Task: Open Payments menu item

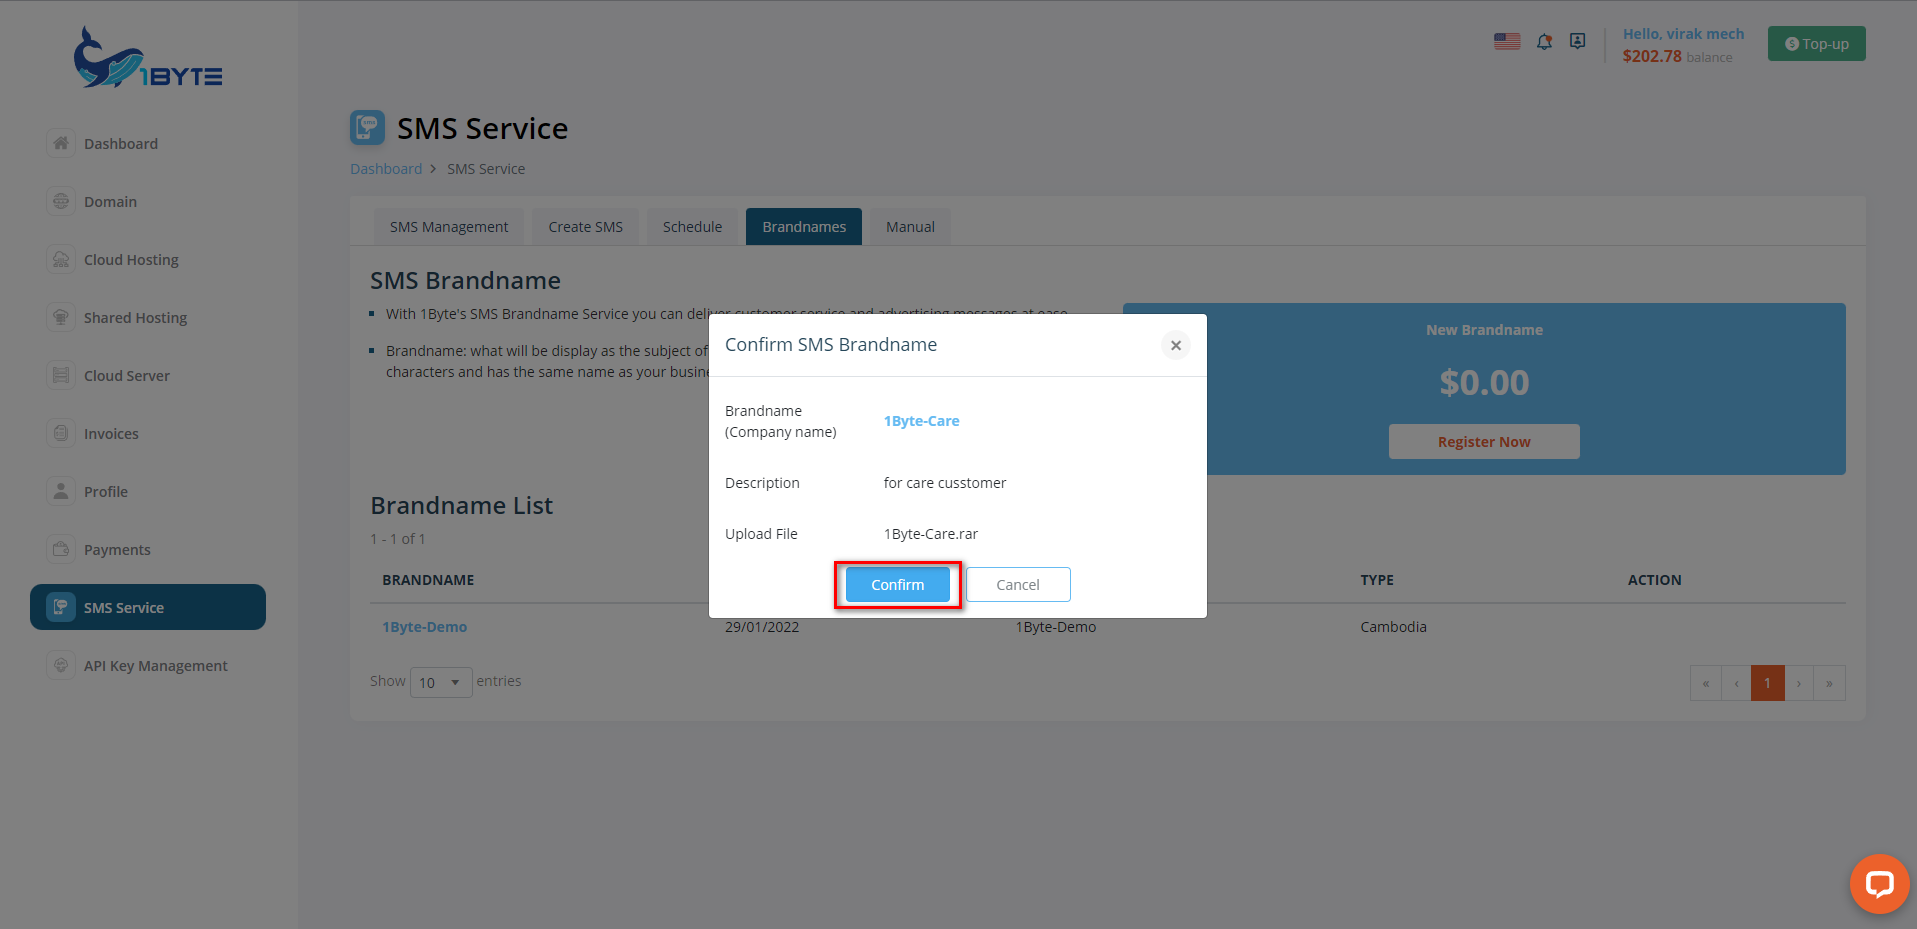Action: (x=117, y=550)
